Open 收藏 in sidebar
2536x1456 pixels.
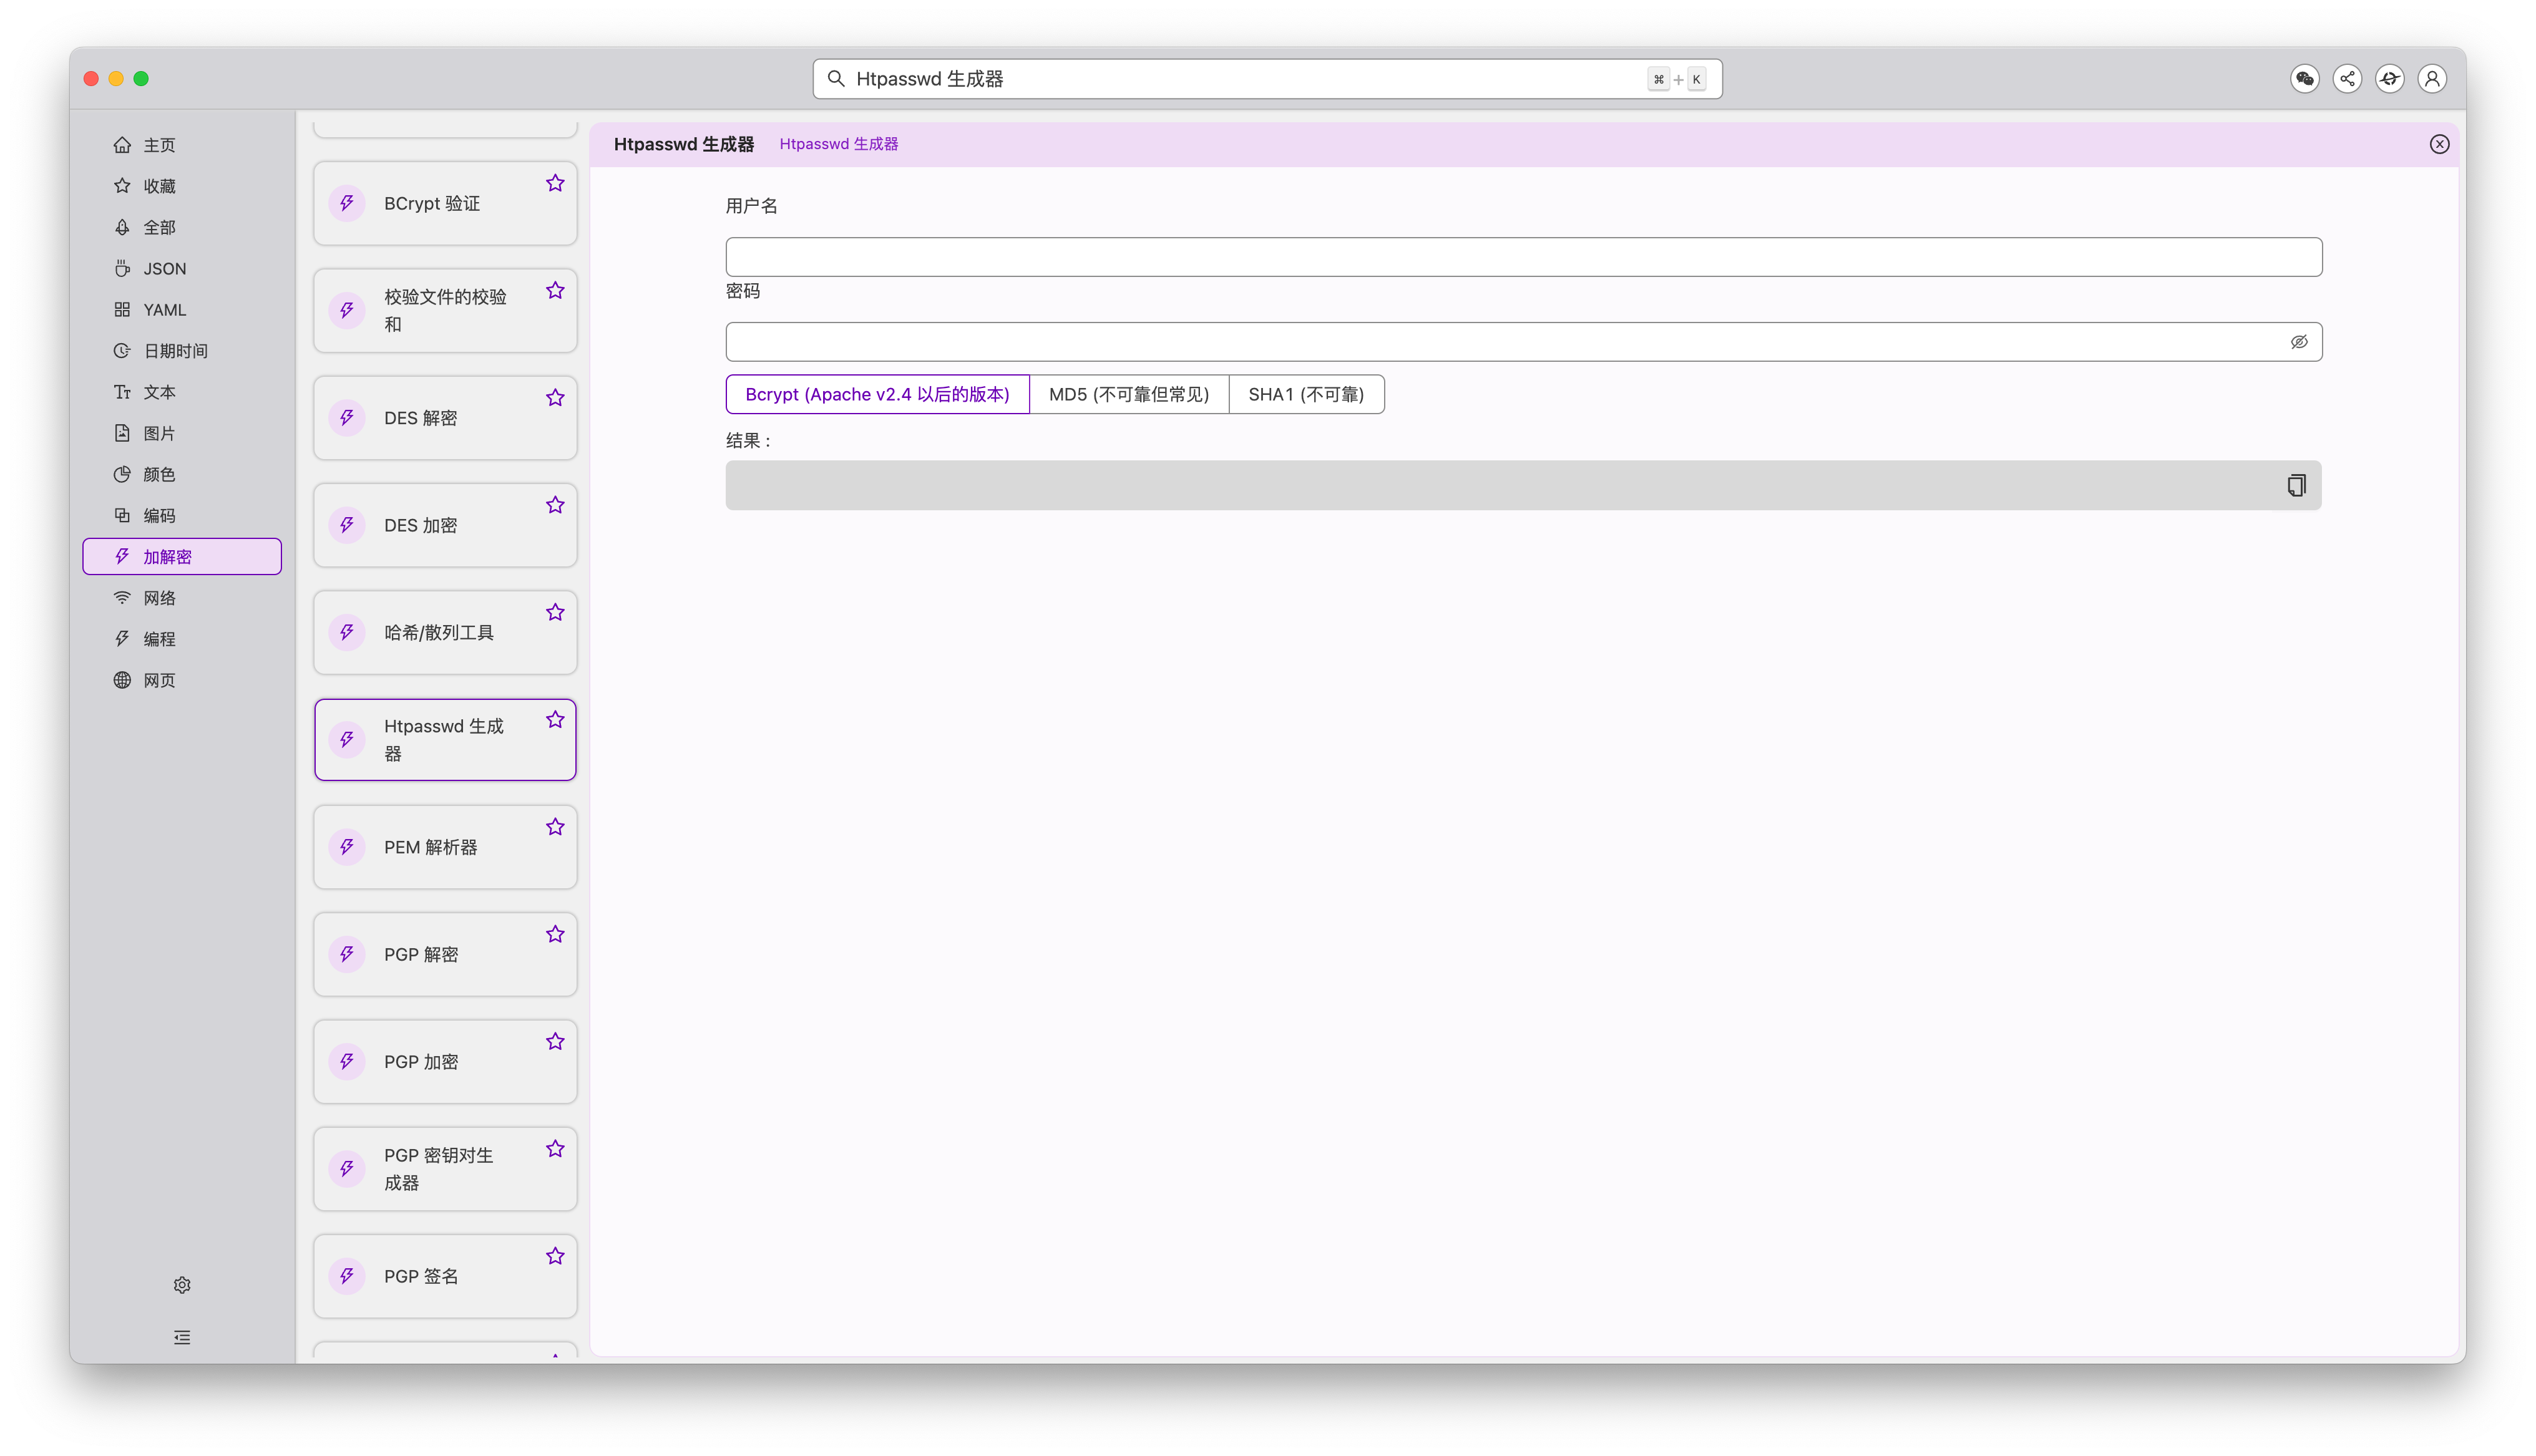[182, 186]
